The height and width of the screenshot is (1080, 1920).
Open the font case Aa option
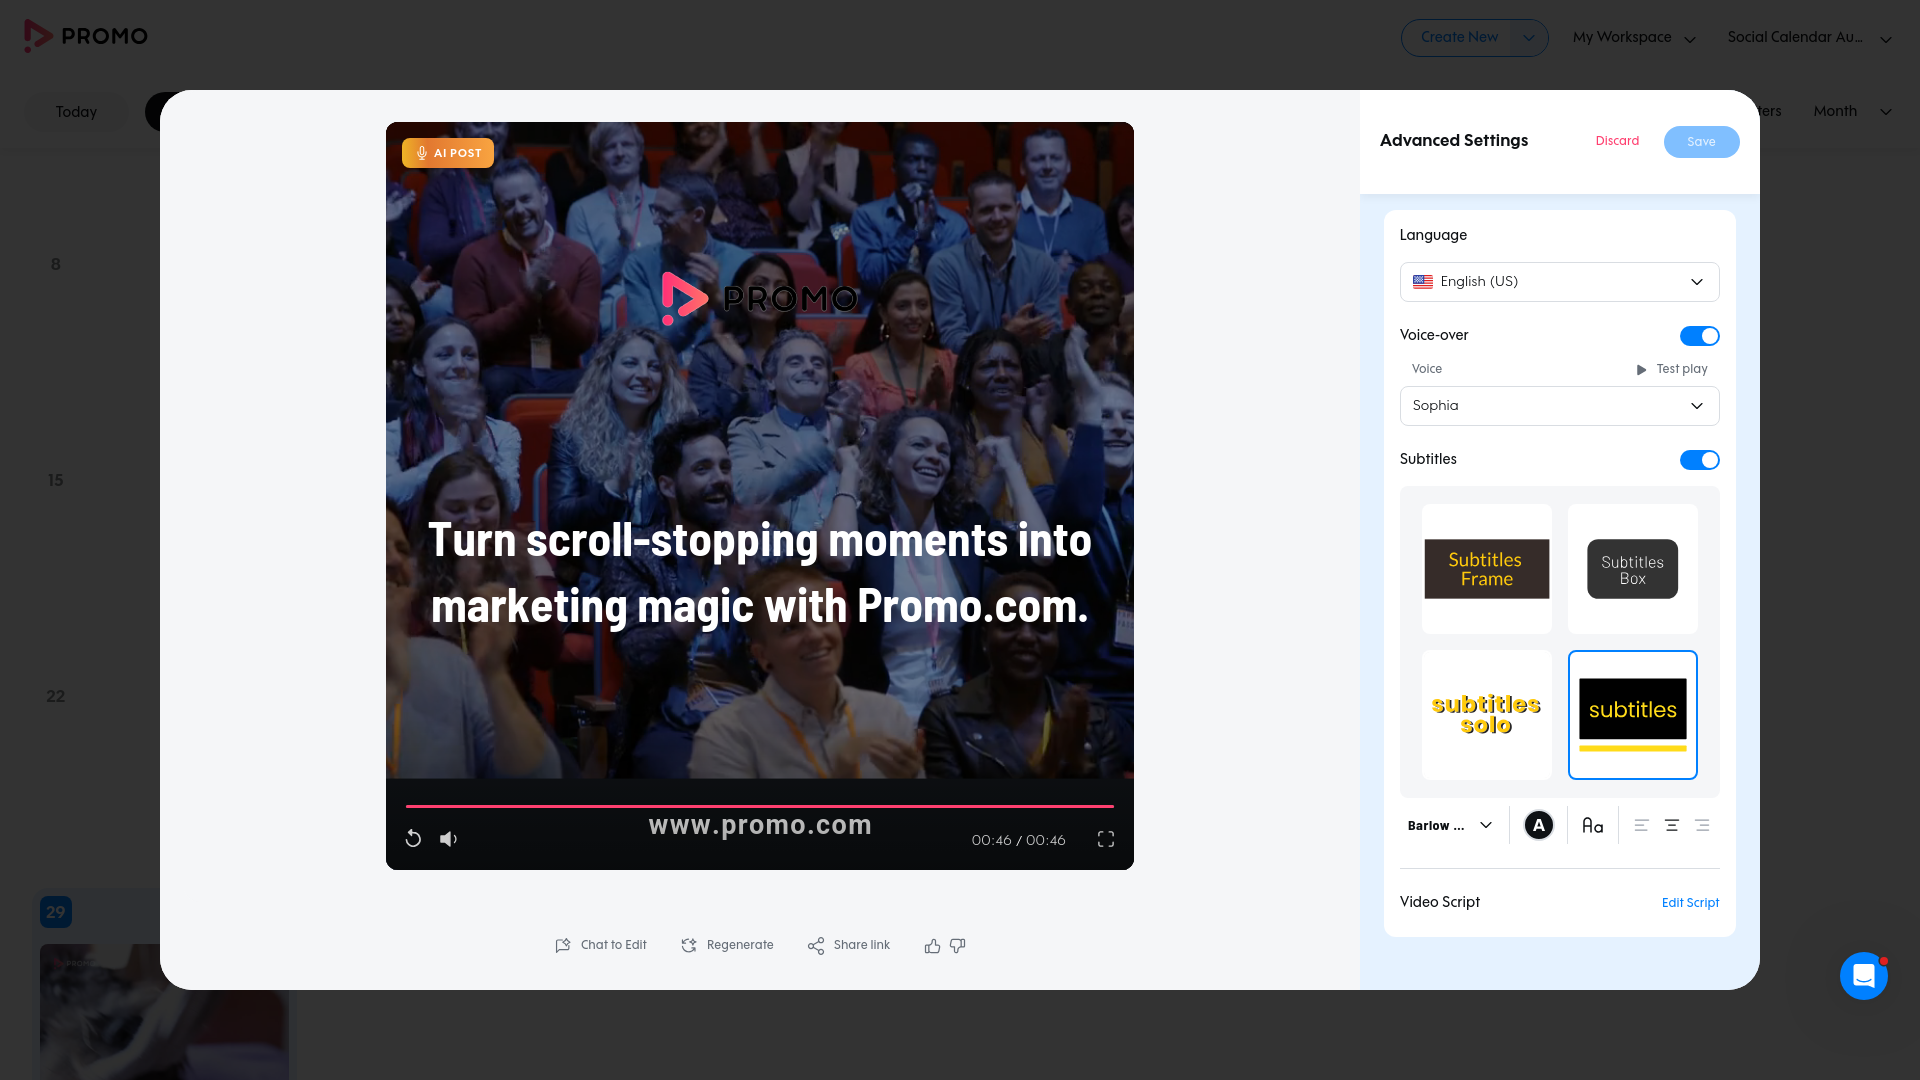[x=1593, y=825]
